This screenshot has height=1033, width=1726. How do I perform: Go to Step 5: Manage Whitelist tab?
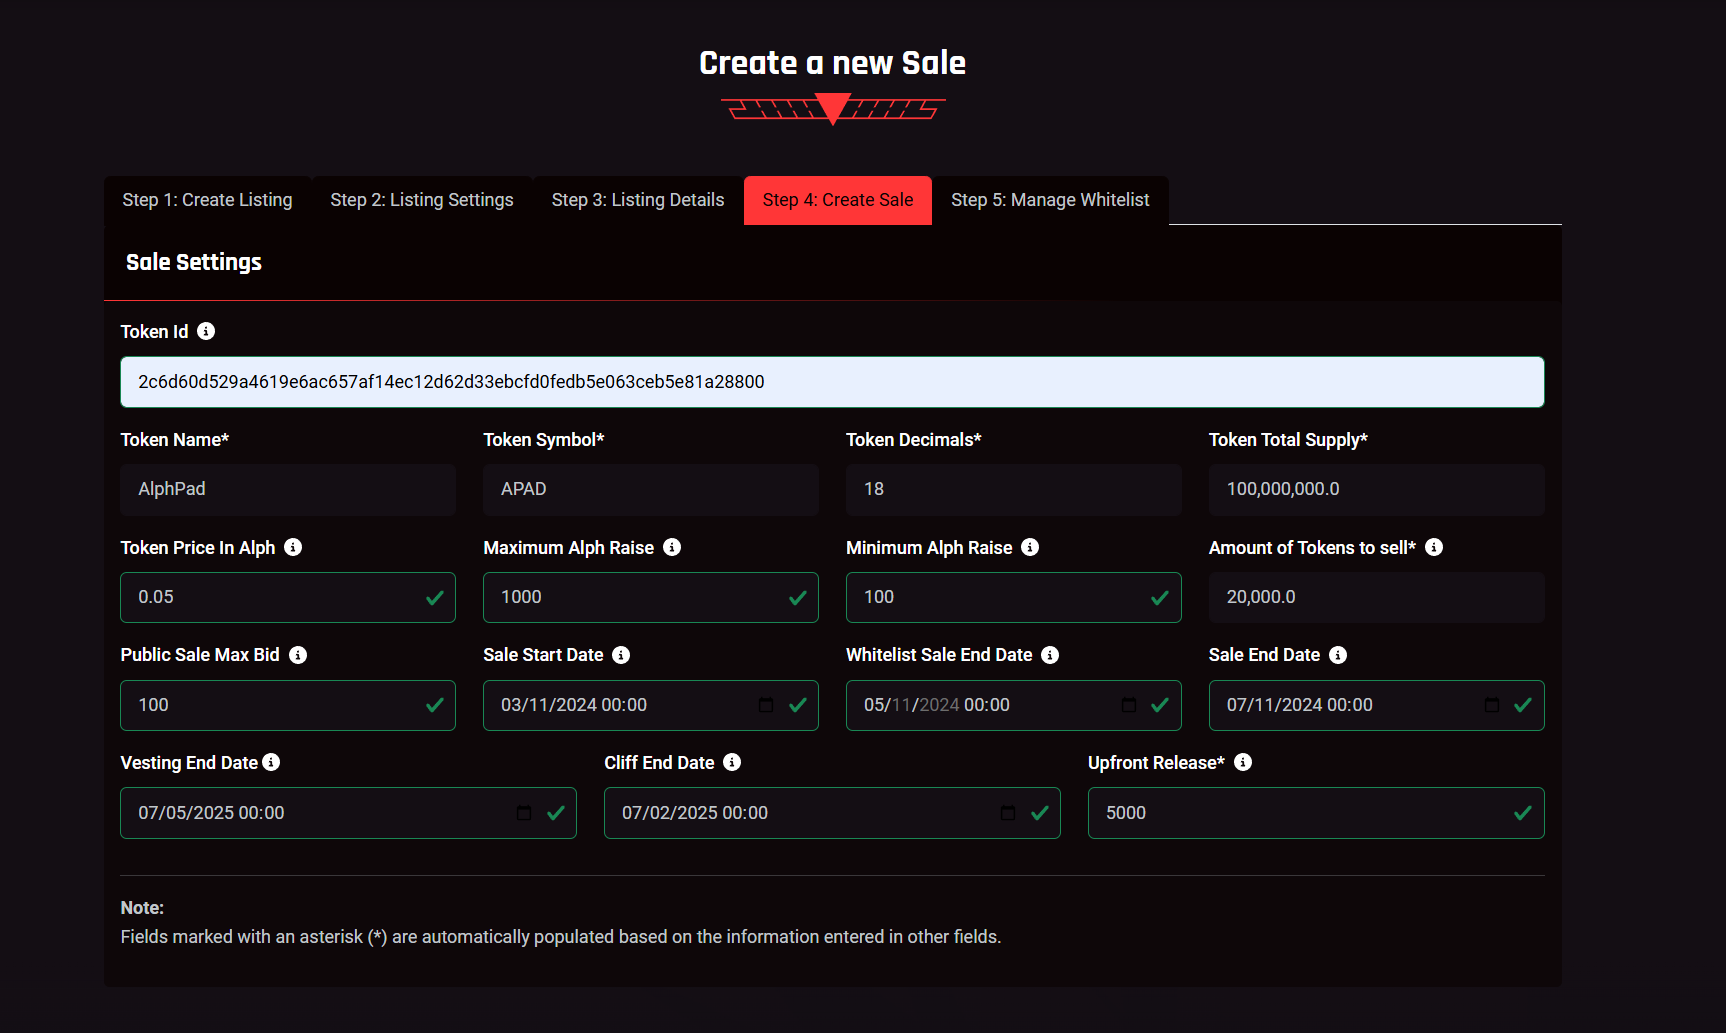coord(1050,200)
